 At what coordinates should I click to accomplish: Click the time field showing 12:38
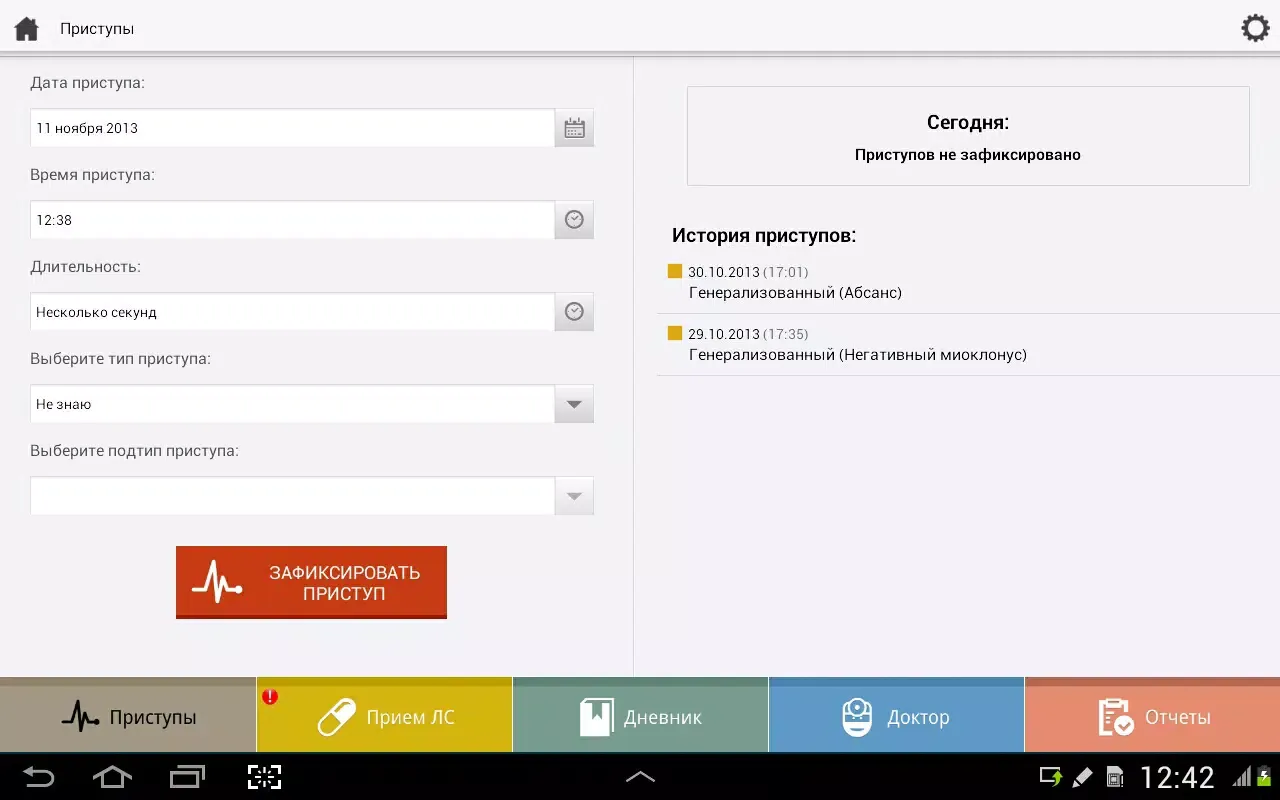point(292,220)
